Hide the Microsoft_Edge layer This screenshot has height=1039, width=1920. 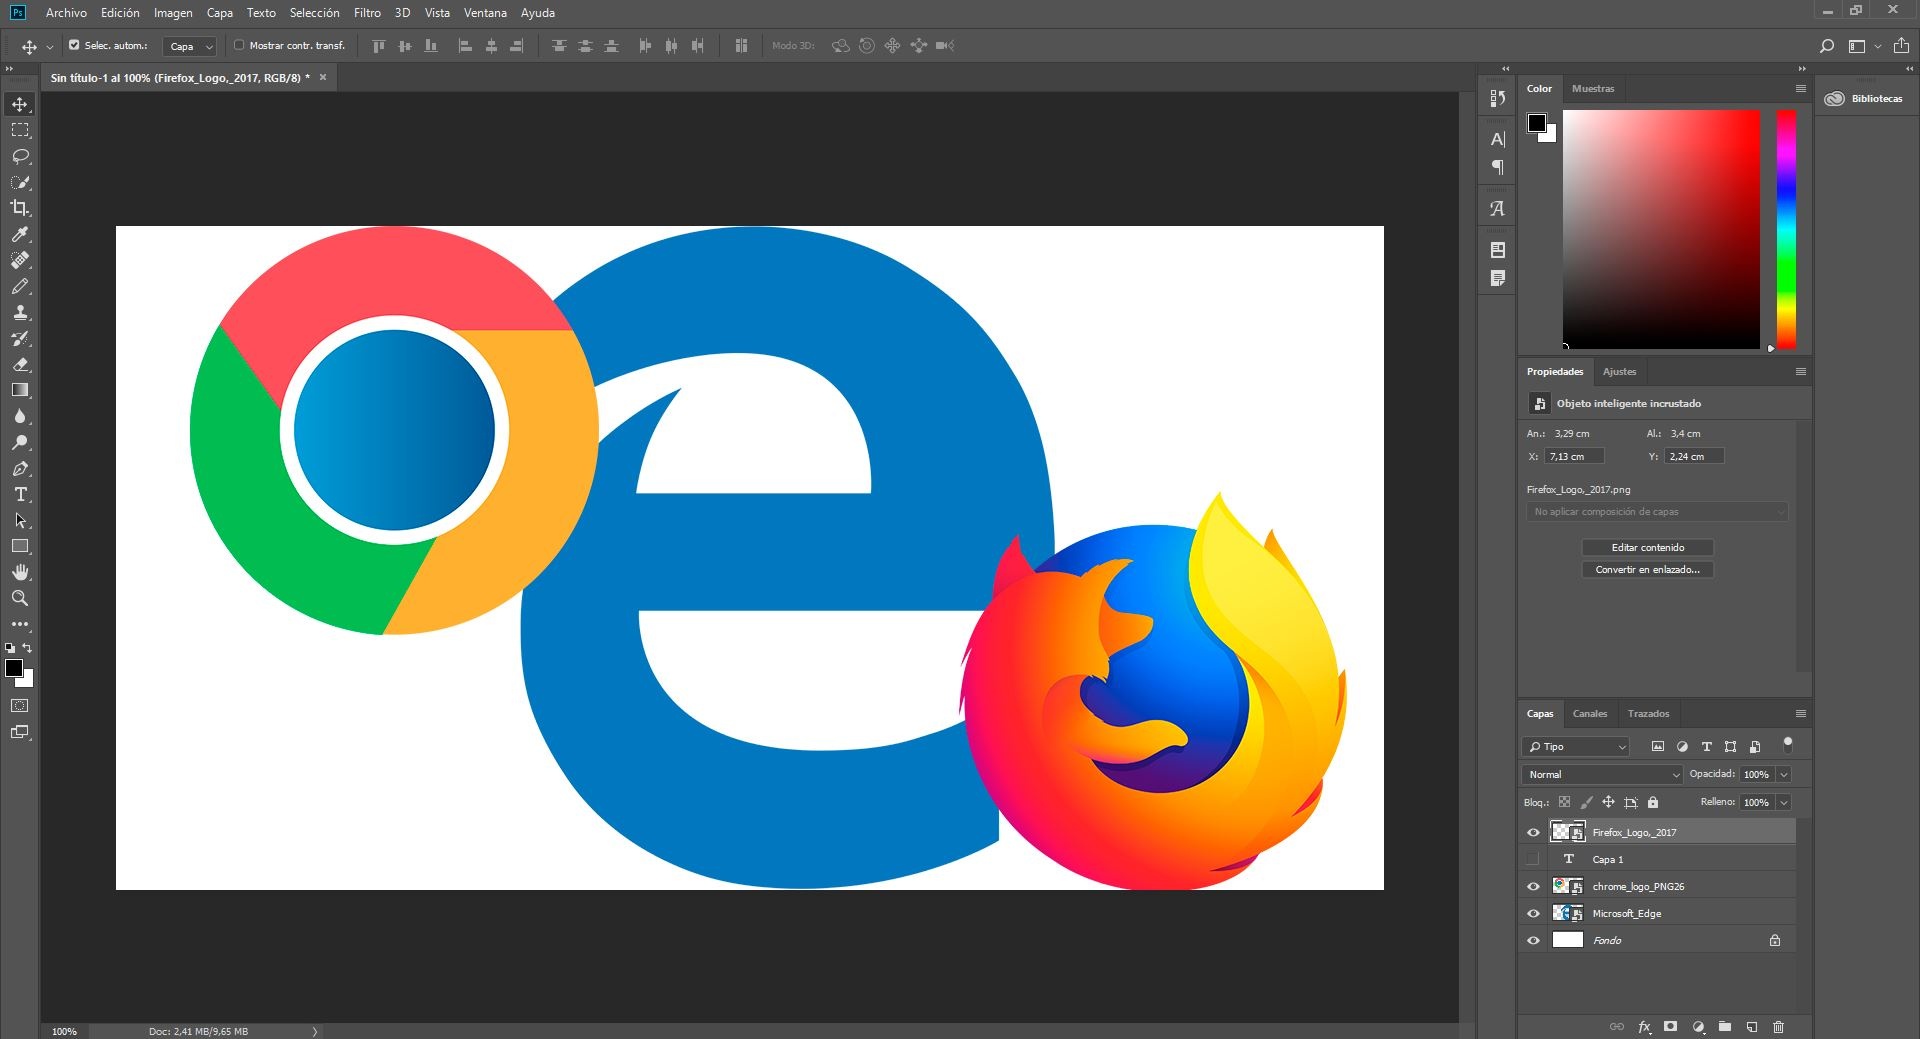[1533, 913]
